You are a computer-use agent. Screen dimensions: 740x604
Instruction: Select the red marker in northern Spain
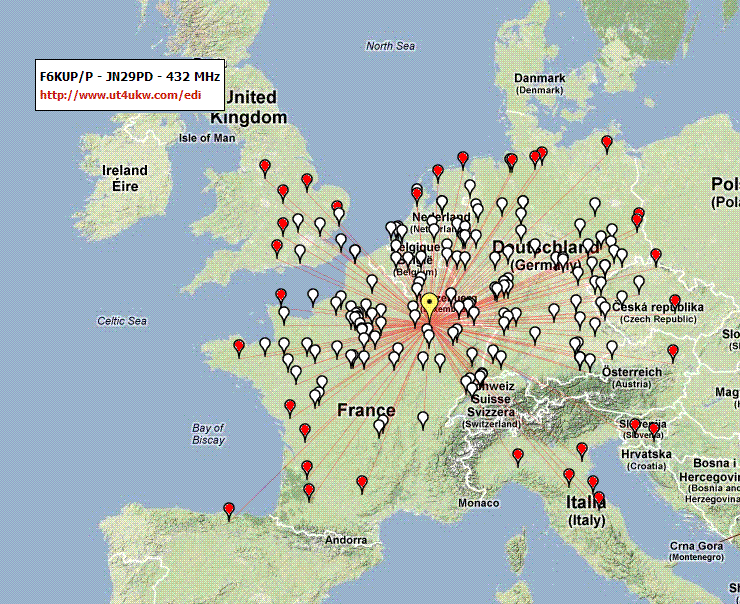(x=229, y=512)
